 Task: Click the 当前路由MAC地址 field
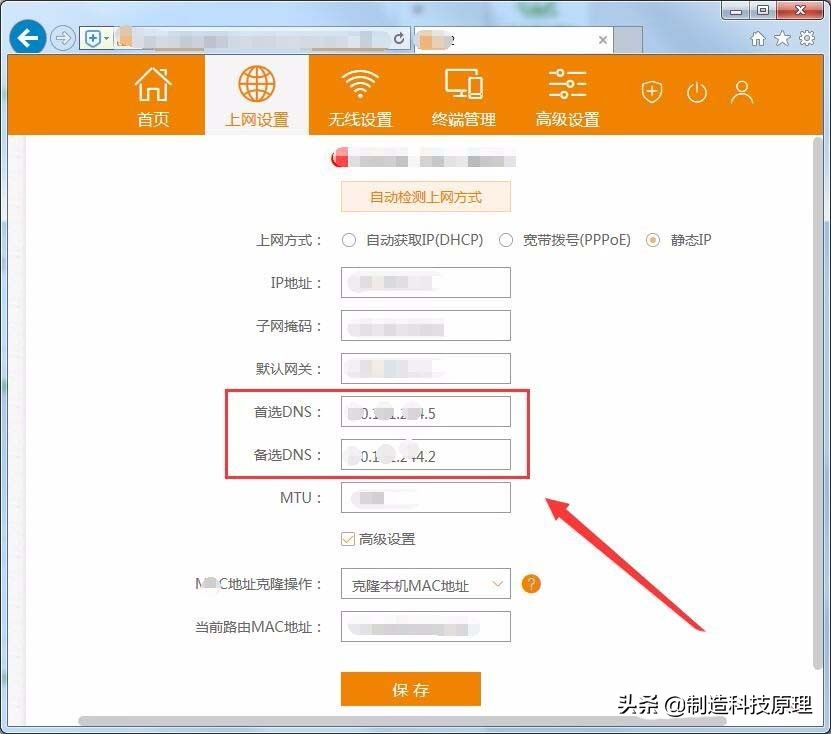426,626
